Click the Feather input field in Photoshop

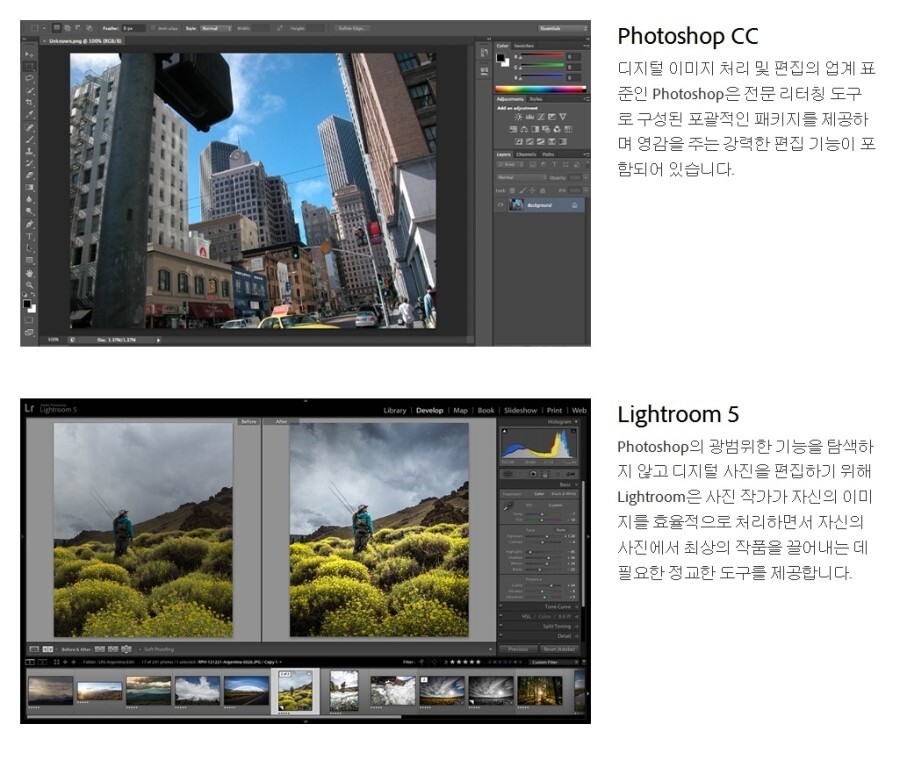133,28
